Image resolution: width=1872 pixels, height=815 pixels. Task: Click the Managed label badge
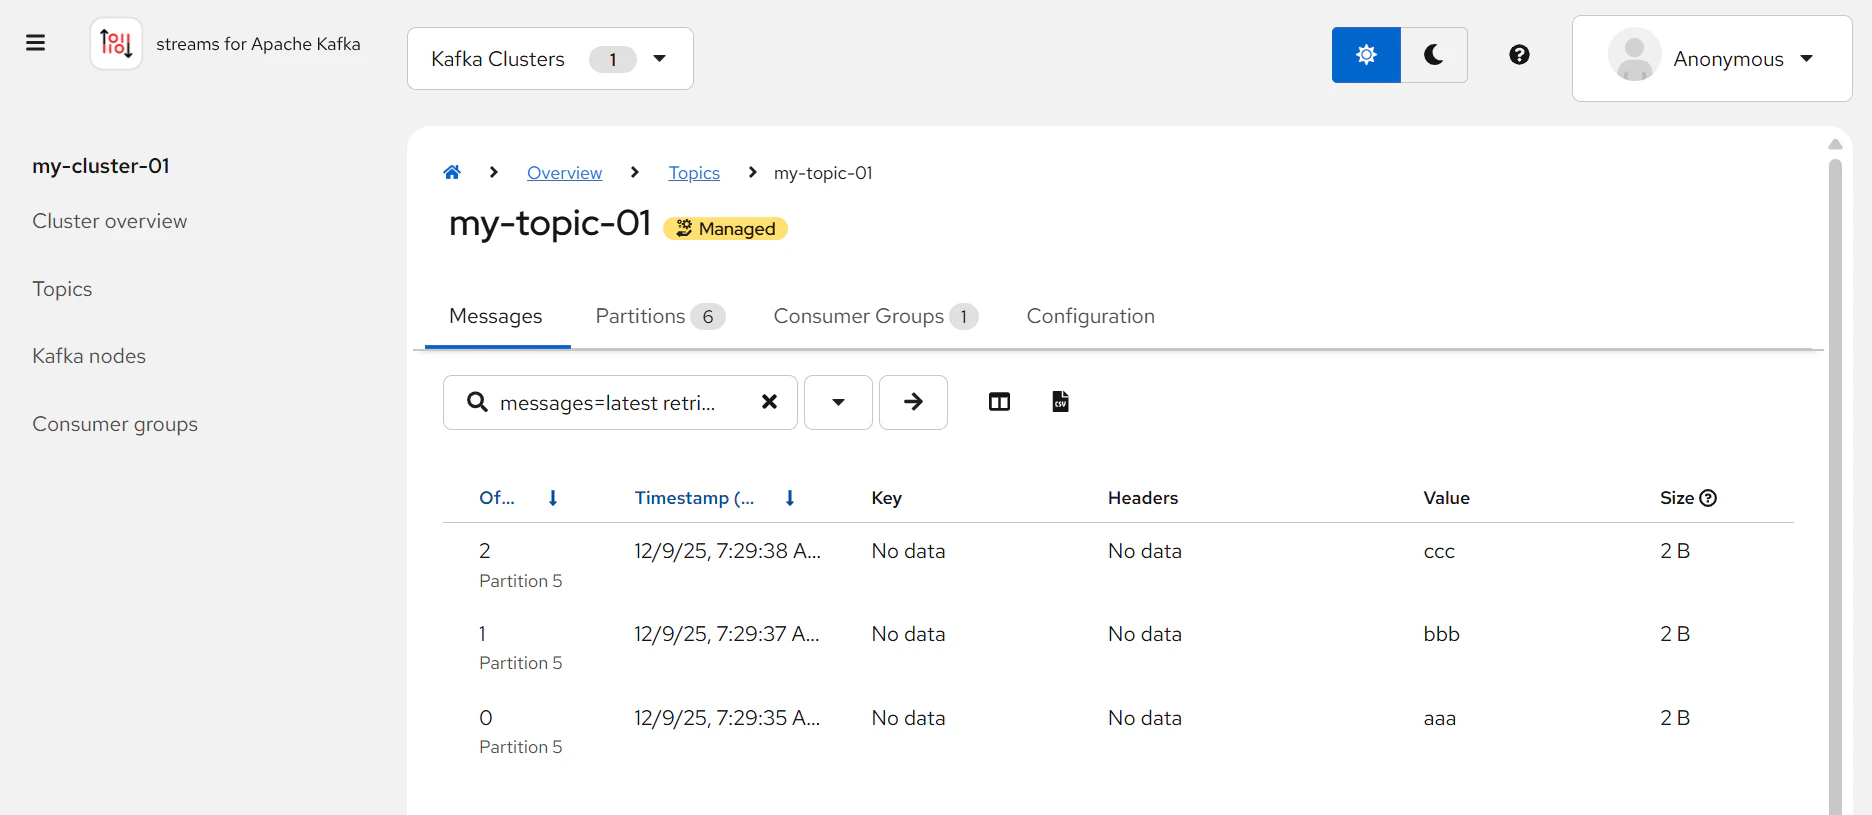726,229
